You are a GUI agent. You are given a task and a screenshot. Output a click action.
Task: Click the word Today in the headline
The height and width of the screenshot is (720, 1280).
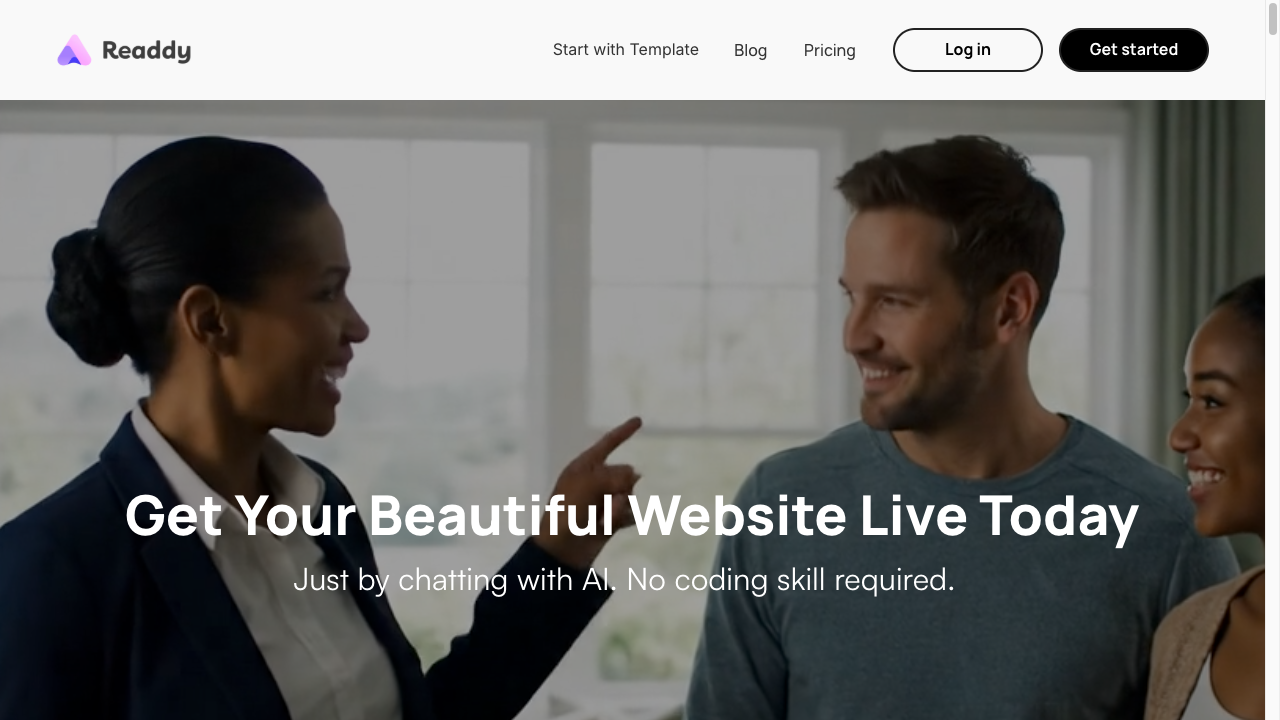1059,516
